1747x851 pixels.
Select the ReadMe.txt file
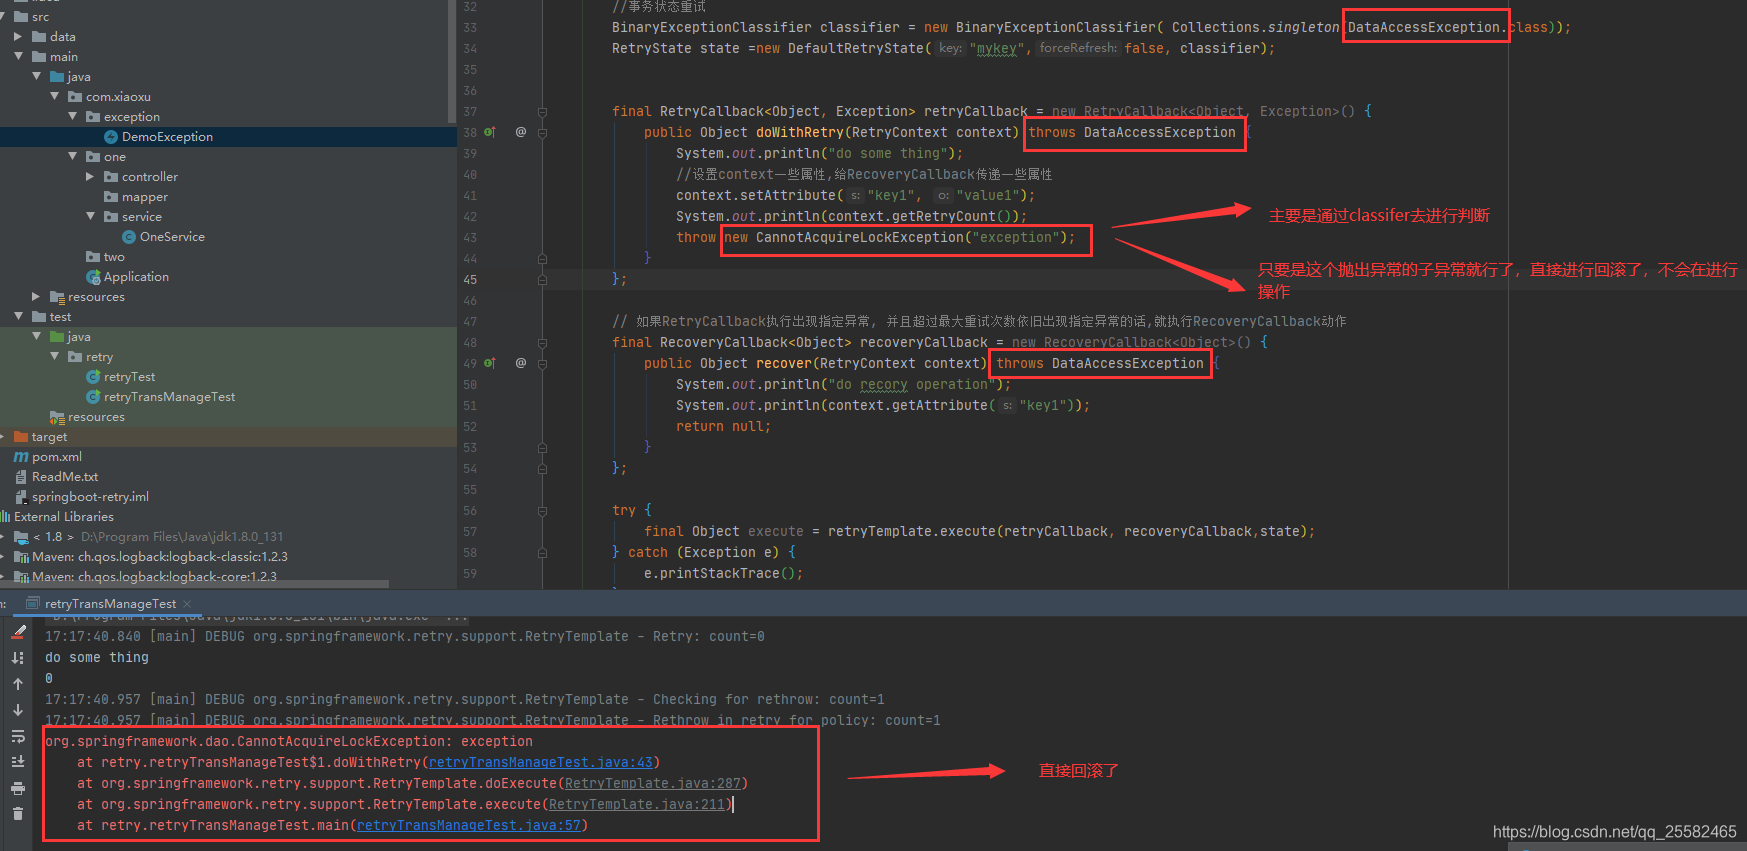coord(65,477)
